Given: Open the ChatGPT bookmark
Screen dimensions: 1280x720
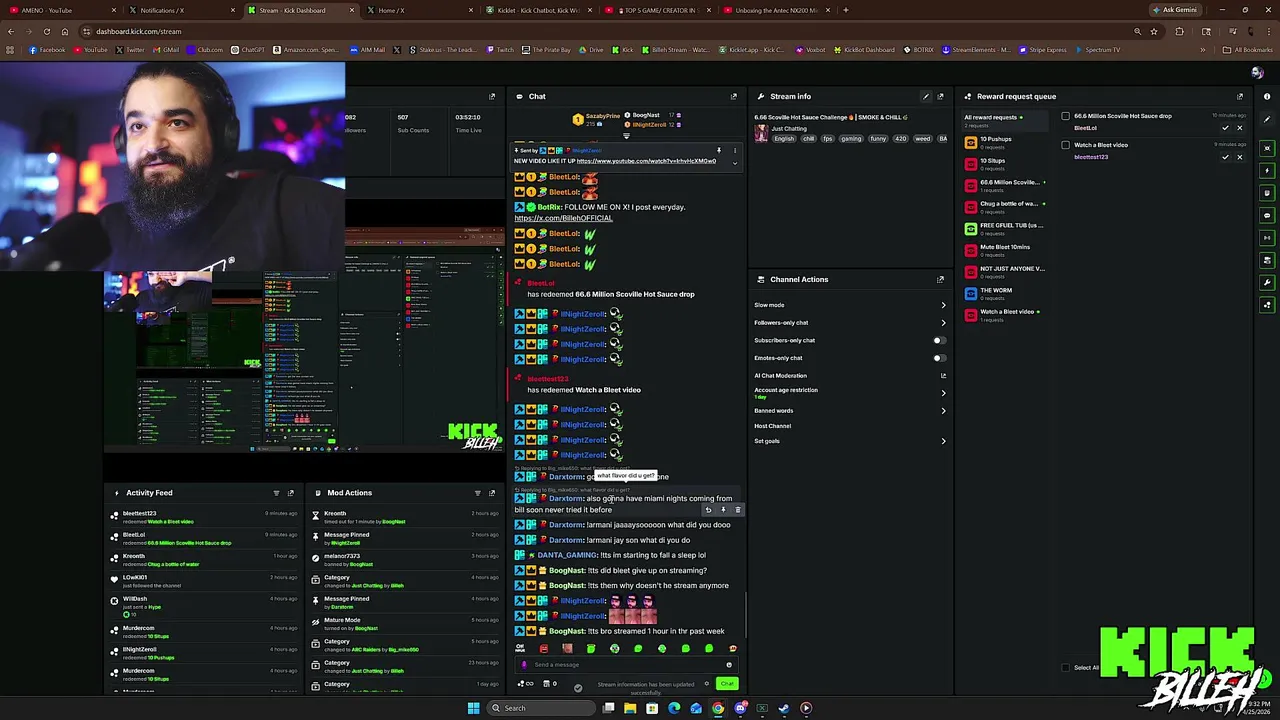Looking at the screenshot, I should [248, 50].
